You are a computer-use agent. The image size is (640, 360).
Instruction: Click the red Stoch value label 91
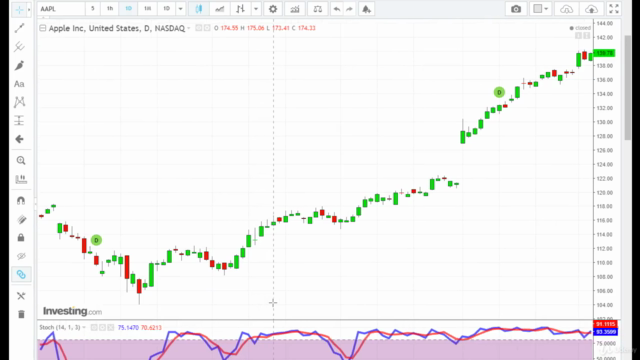coord(605,324)
